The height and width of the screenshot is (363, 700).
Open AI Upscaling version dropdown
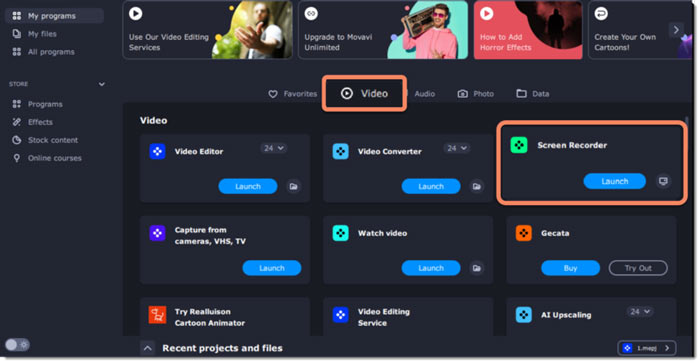coord(640,312)
